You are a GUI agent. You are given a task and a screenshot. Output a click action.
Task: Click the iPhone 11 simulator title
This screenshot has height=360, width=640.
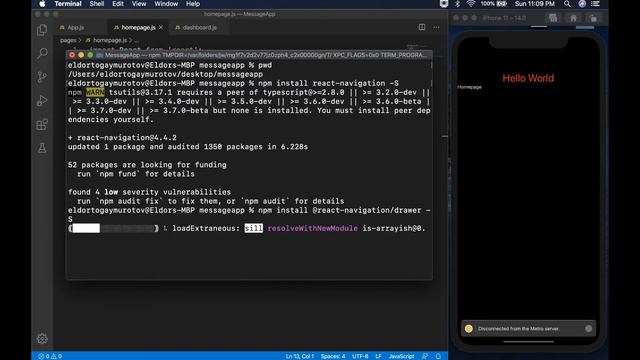504,18
